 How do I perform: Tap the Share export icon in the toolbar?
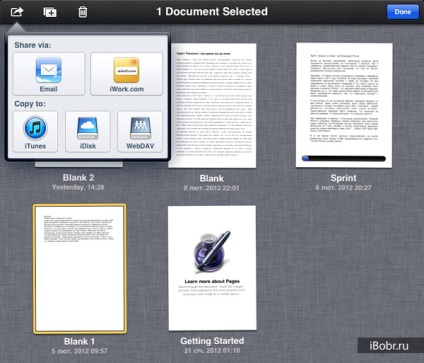click(x=17, y=12)
